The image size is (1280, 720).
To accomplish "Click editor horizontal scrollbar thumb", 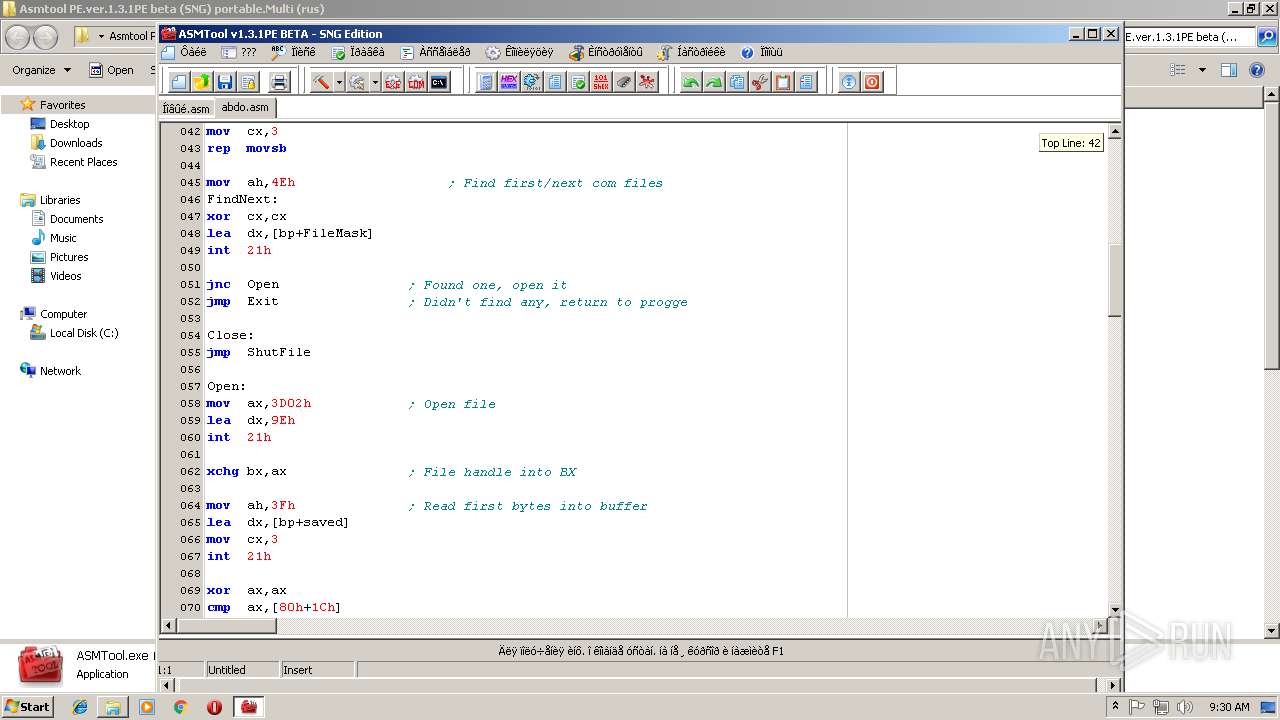I will [226, 626].
